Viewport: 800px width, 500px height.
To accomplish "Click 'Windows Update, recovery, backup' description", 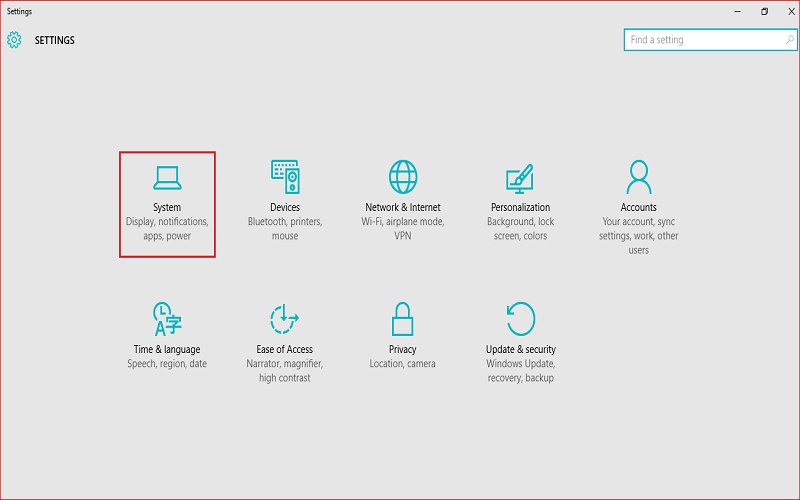I will 520,371.
